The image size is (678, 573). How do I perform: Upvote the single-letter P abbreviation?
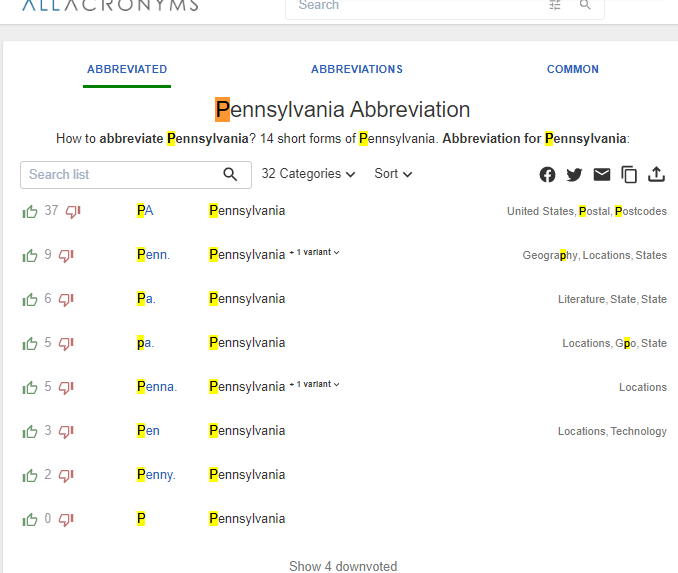(x=30, y=519)
